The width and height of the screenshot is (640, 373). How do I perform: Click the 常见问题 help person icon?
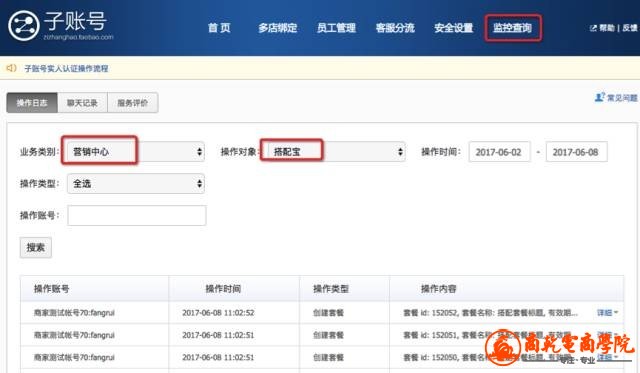click(x=600, y=97)
